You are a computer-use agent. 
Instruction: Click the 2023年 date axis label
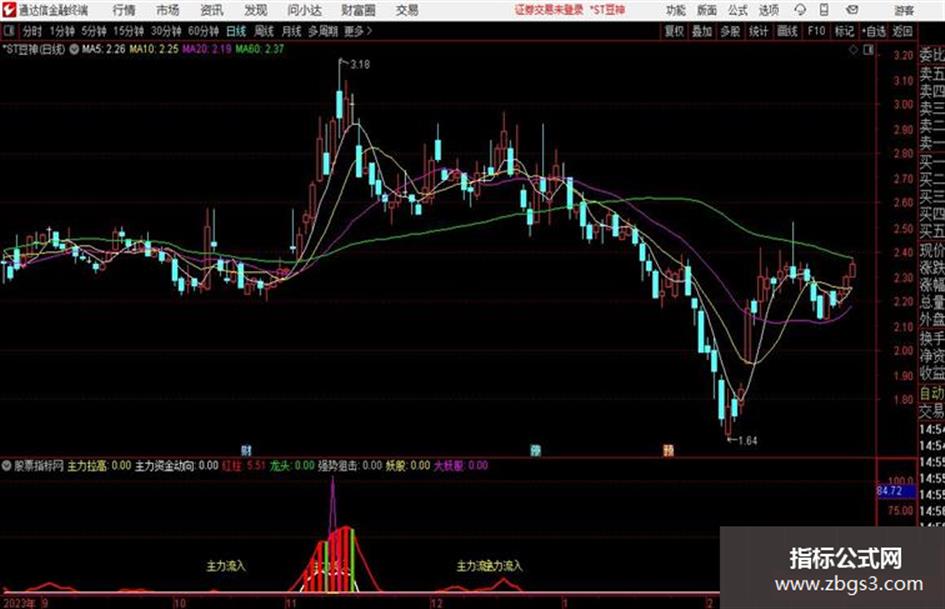[x=19, y=603]
